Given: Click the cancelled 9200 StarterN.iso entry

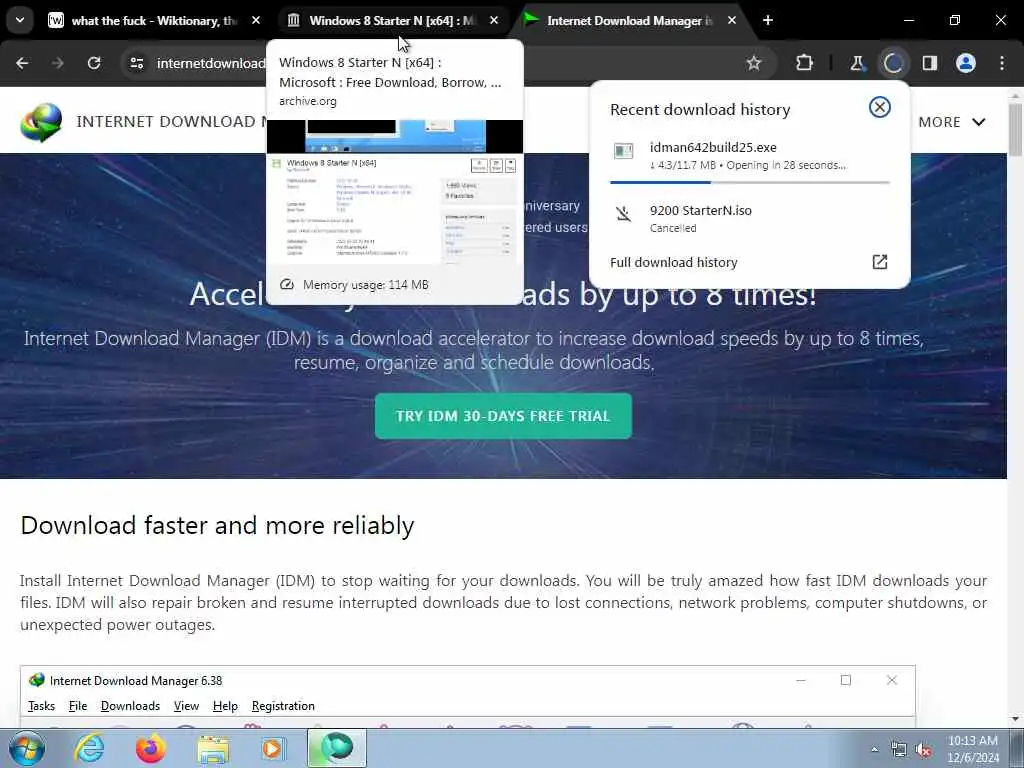Looking at the screenshot, I should [749, 219].
